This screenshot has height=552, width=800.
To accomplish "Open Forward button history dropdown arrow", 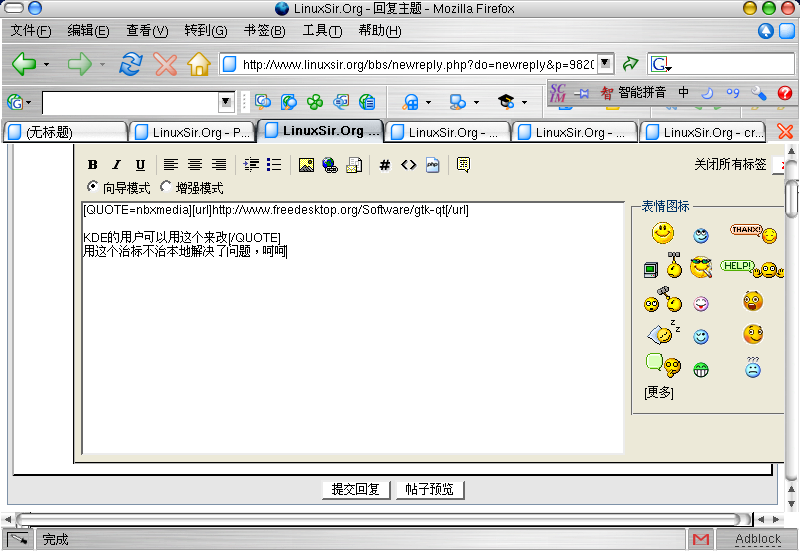I will (x=103, y=64).
